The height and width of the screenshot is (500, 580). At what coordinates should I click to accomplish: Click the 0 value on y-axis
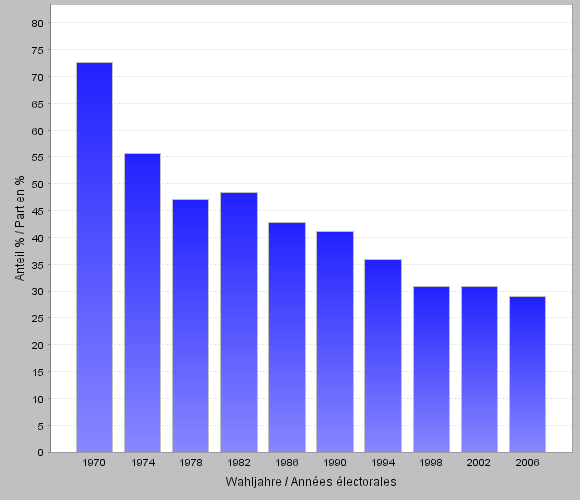point(41,452)
